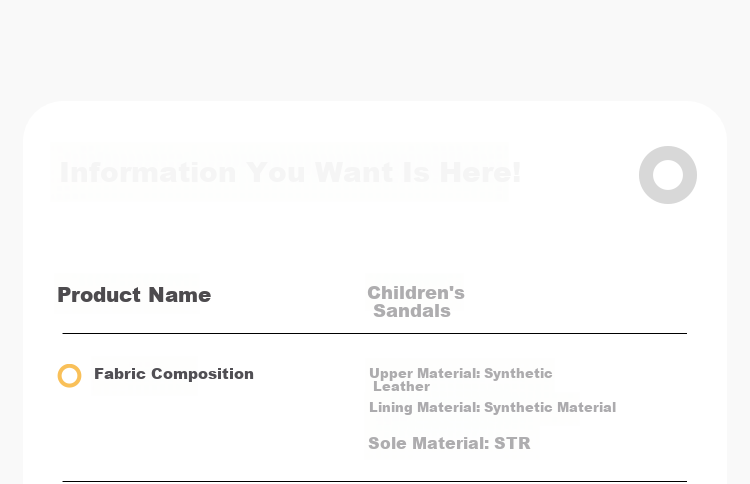Click the divider line below Sole Material

click(x=375, y=481)
